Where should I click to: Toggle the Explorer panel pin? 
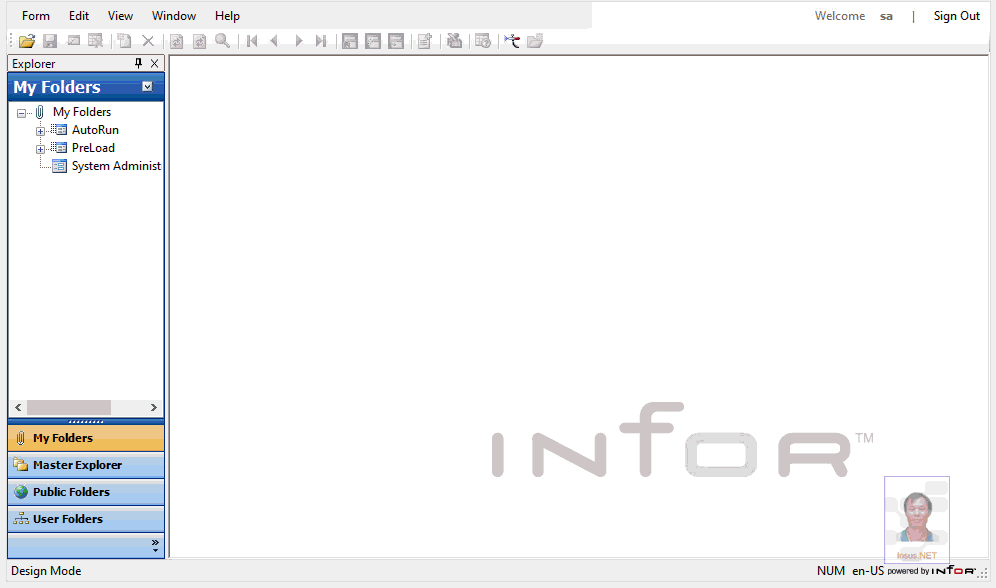pos(139,64)
